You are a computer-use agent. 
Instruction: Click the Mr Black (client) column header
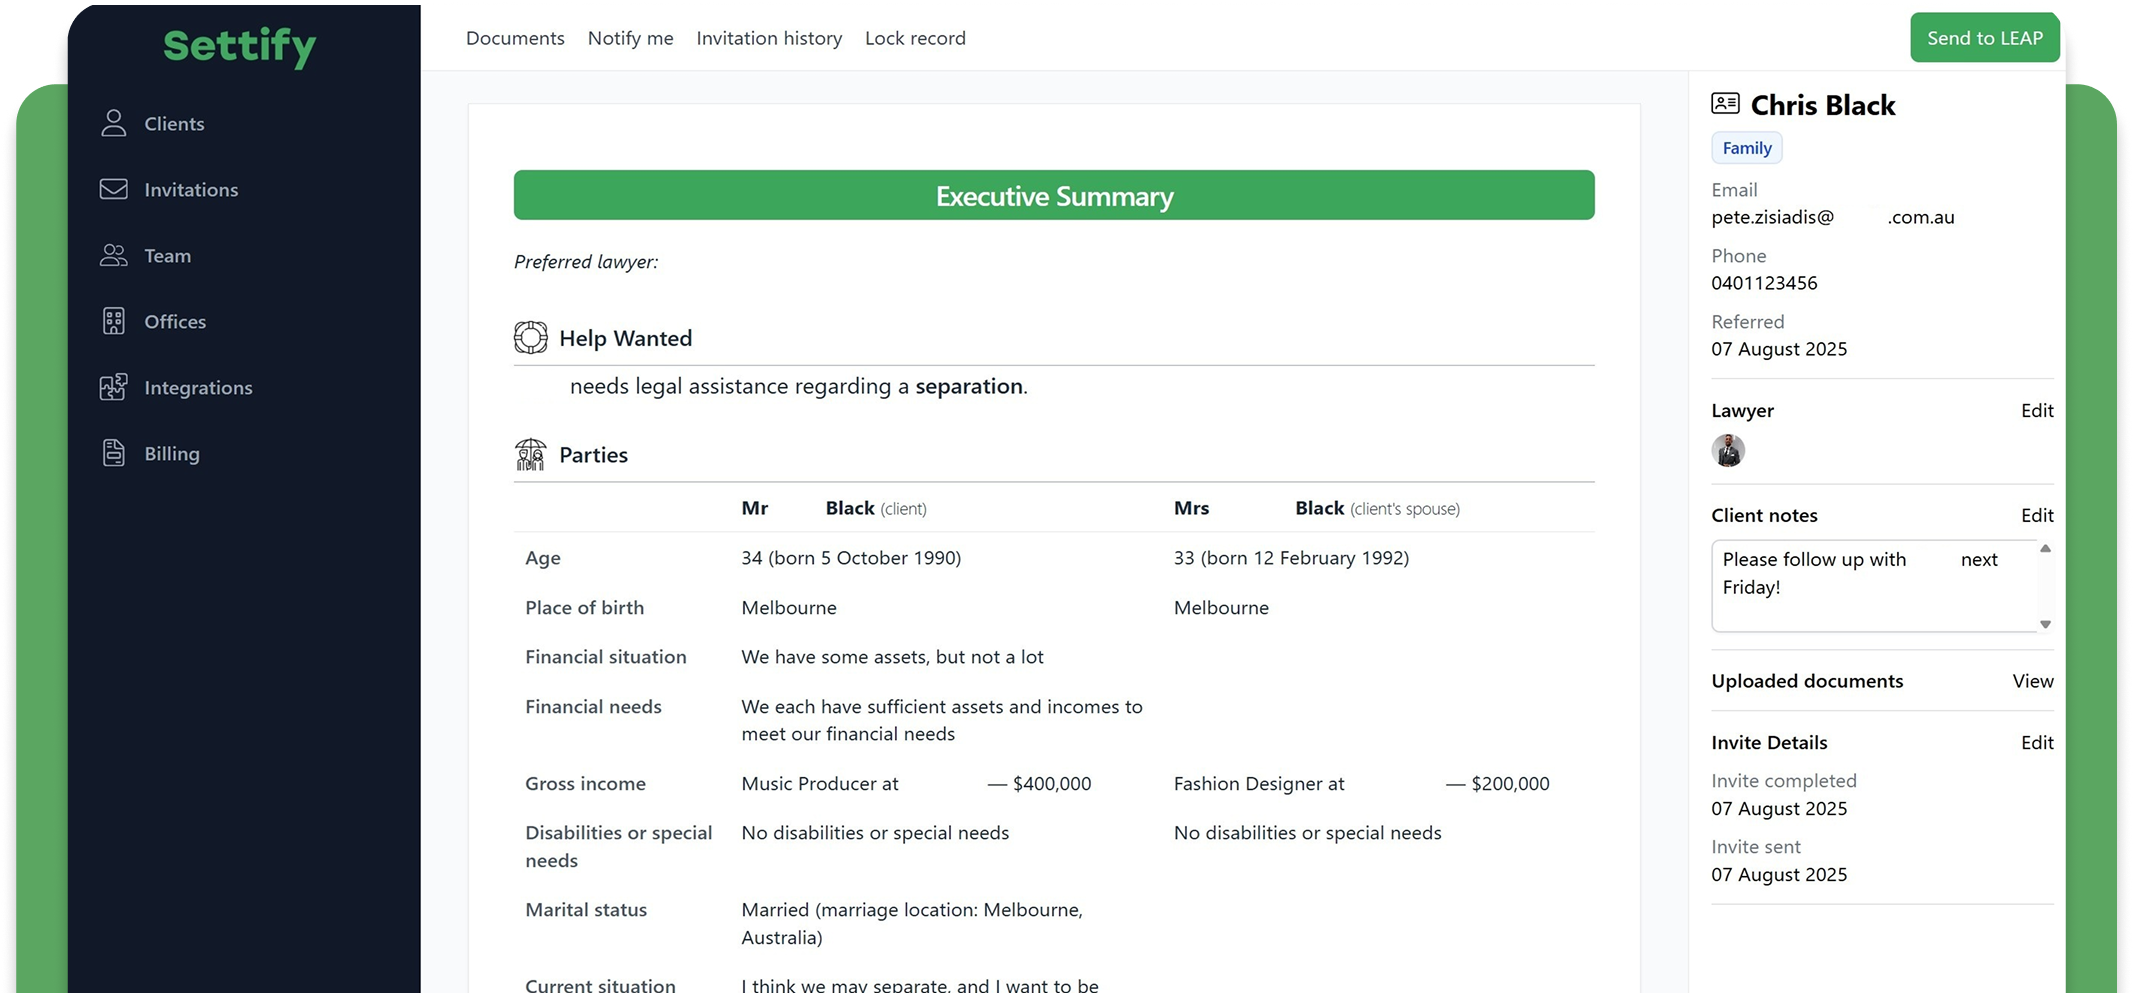834,508
